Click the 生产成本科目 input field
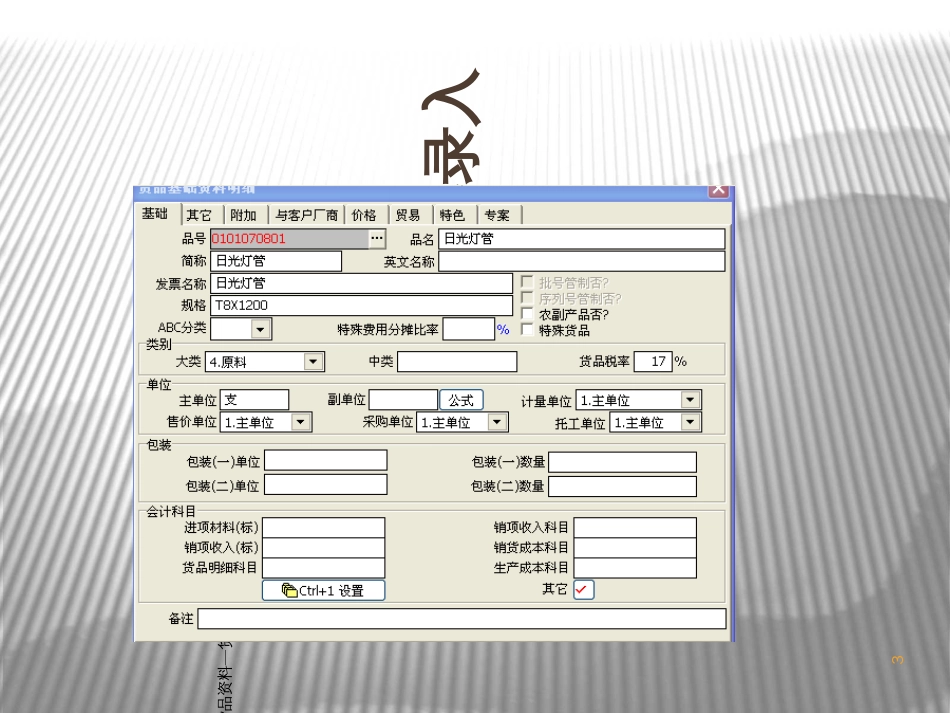Image resolution: width=950 pixels, height=713 pixels. click(635, 568)
